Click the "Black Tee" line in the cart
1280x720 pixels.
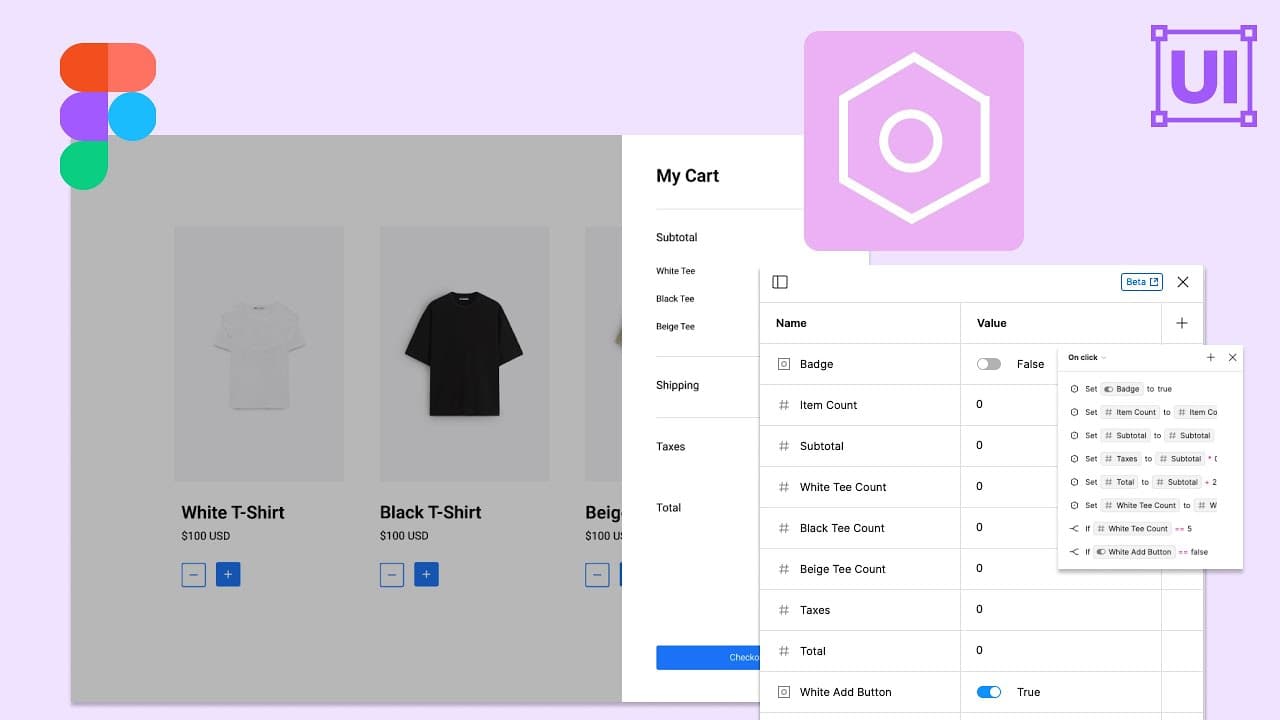coord(675,299)
